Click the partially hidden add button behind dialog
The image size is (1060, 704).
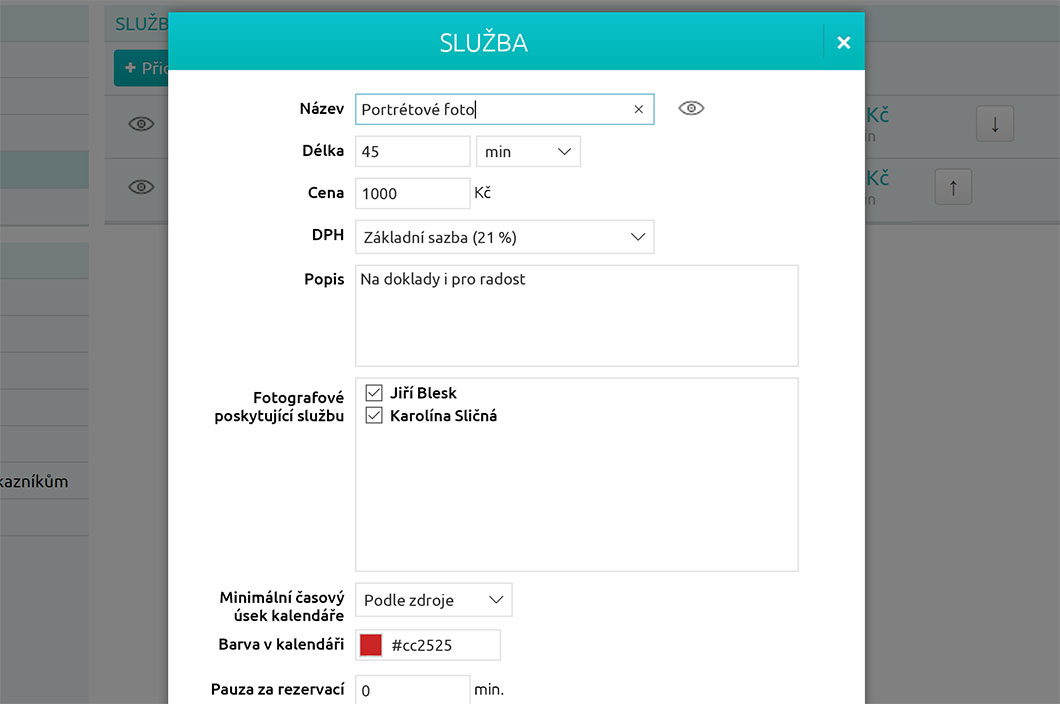141,69
